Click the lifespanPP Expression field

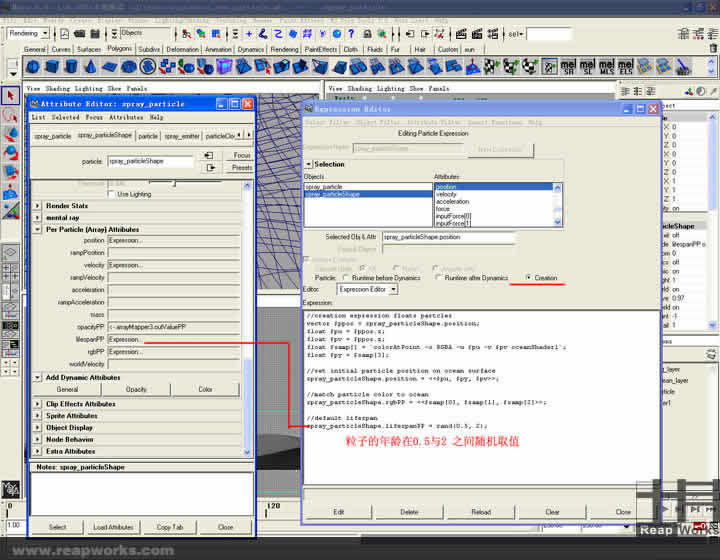[x=172, y=339]
